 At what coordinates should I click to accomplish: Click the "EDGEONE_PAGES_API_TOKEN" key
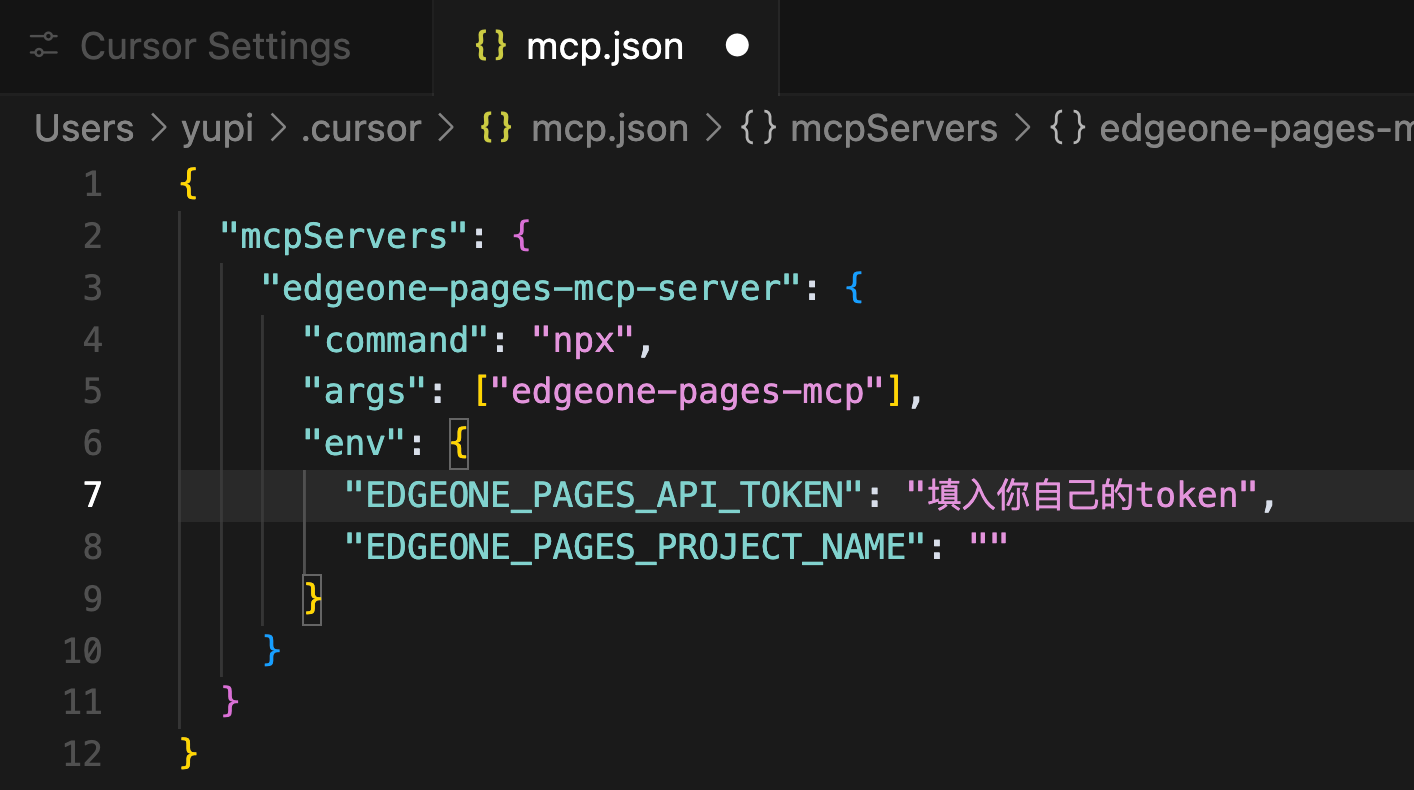[x=604, y=495]
